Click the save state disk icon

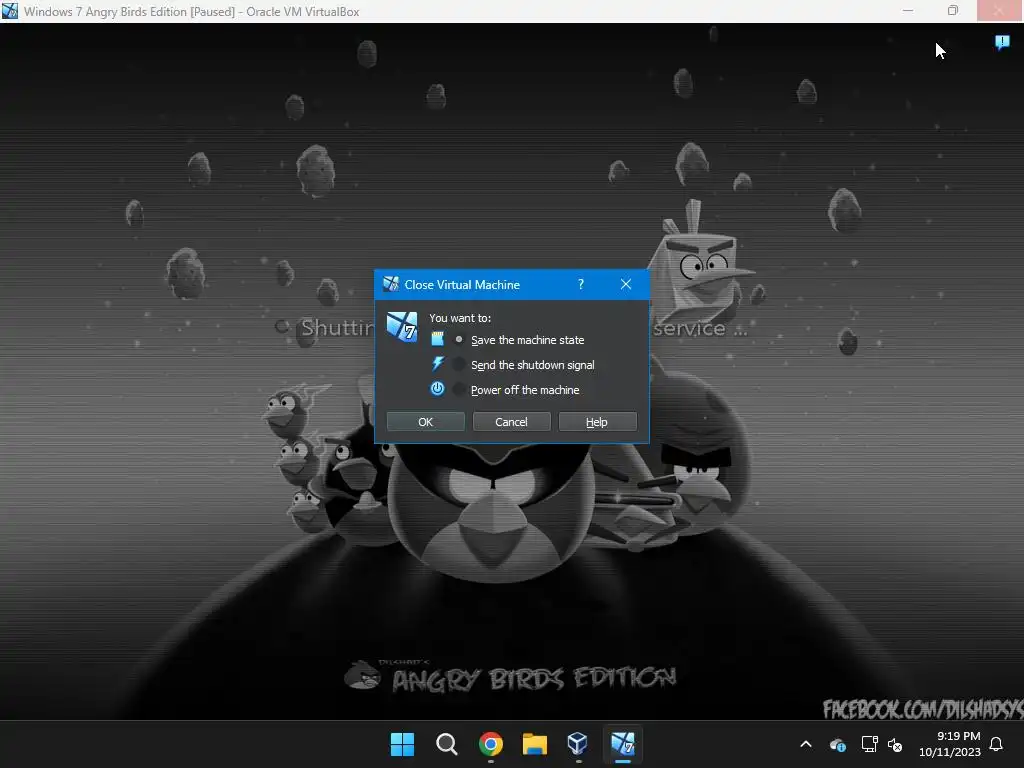438,339
